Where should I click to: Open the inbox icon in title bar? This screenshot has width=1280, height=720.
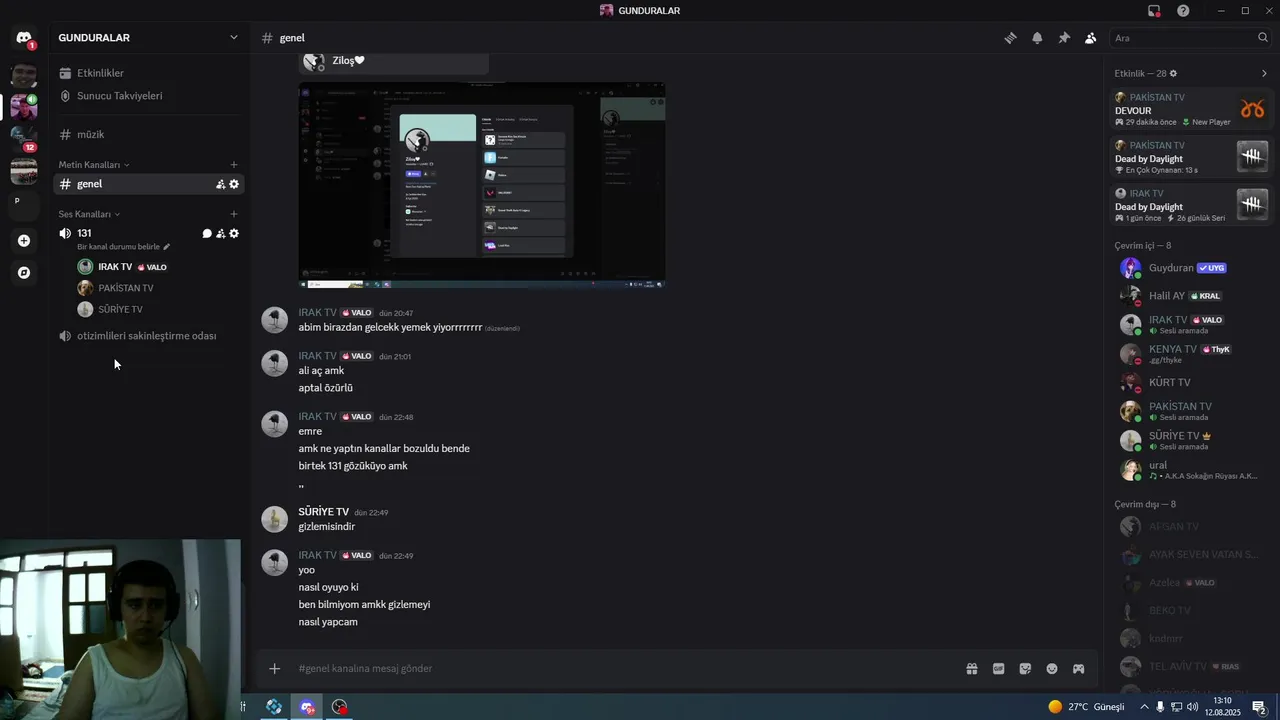point(1154,11)
